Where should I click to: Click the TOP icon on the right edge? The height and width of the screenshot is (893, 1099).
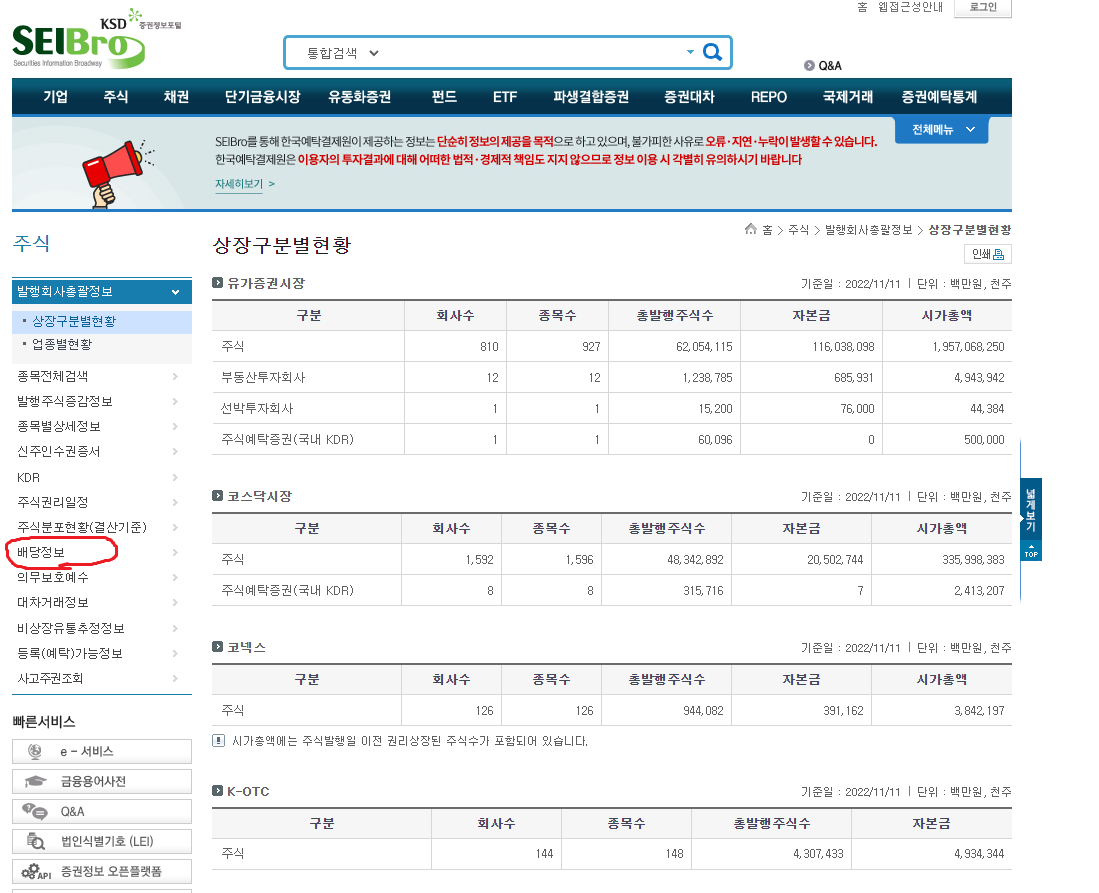(1030, 550)
